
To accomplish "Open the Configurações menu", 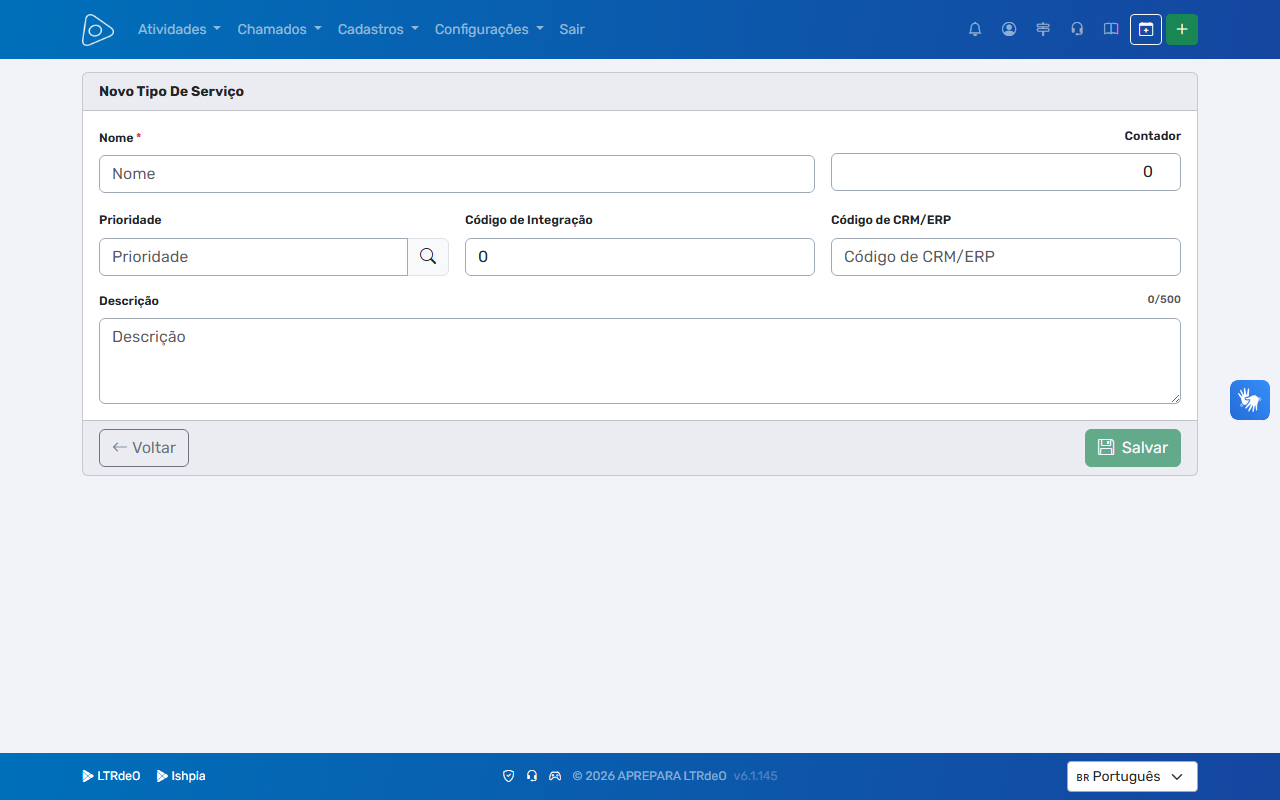I will [x=489, y=29].
